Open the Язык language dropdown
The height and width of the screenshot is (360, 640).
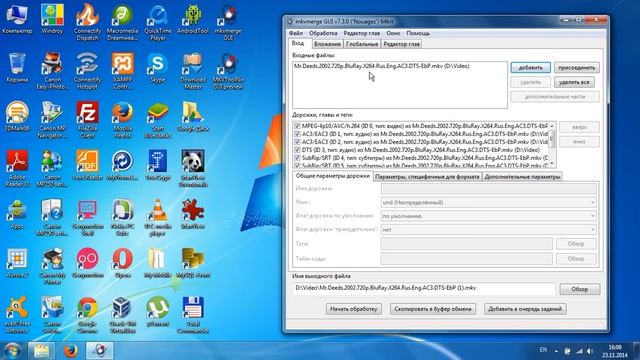[x=489, y=202]
